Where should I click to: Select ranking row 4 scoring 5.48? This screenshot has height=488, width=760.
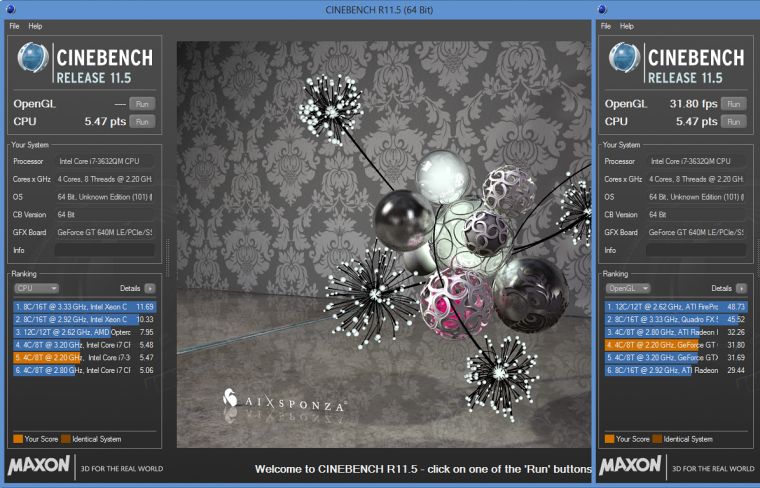[x=85, y=345]
